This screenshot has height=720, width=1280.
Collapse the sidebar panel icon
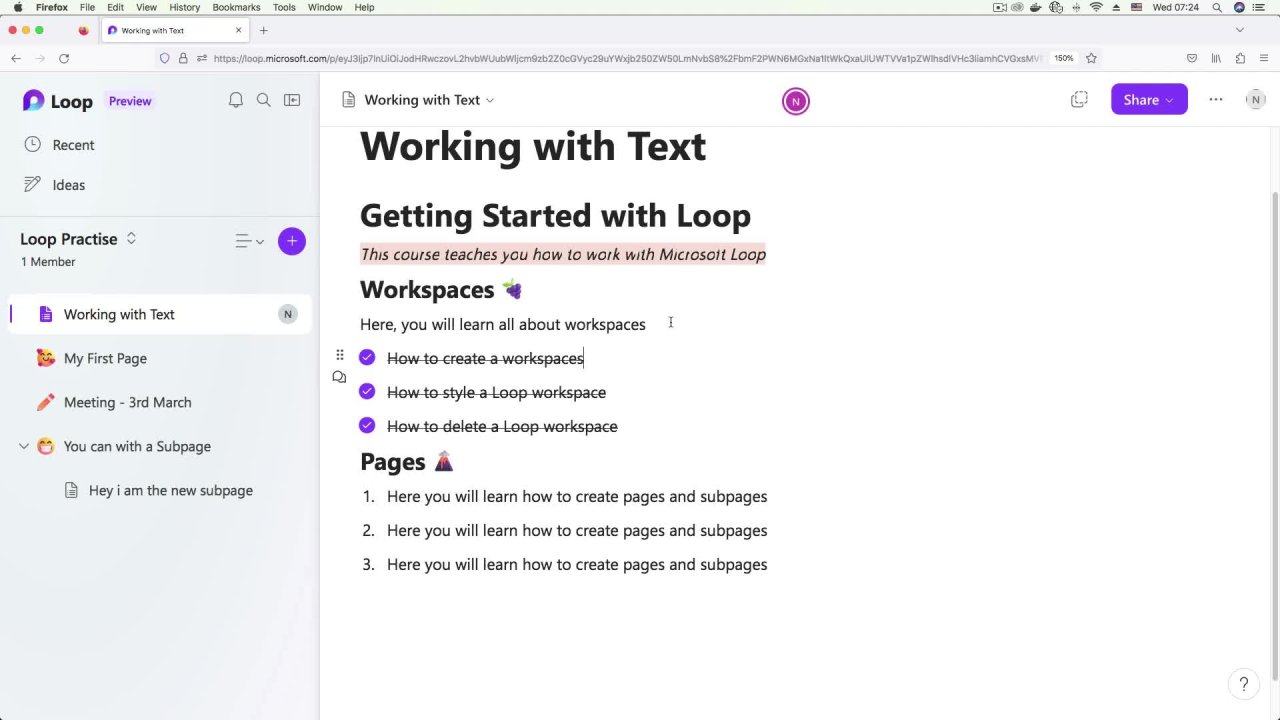[x=292, y=100]
